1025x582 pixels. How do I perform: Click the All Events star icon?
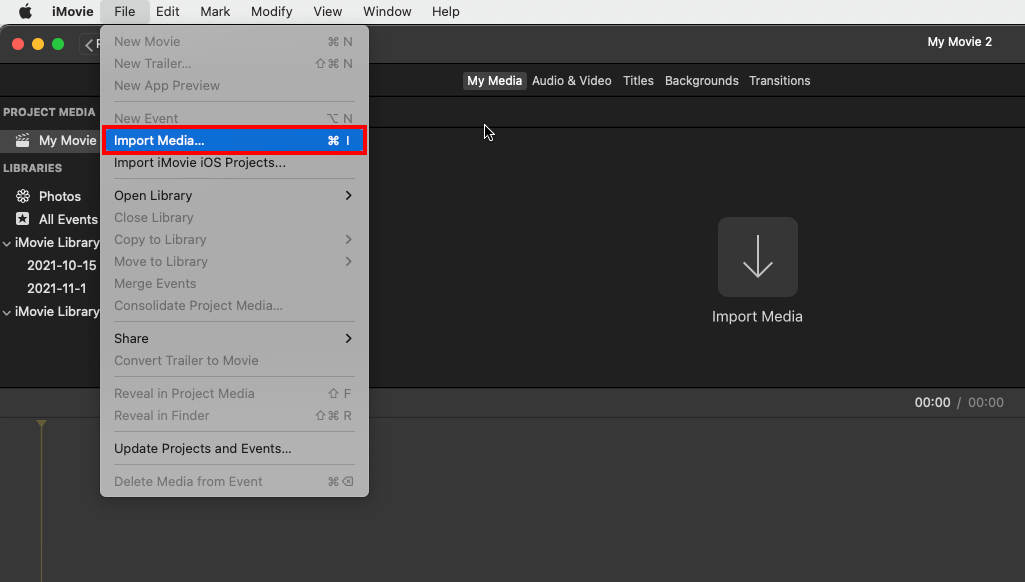[23, 219]
